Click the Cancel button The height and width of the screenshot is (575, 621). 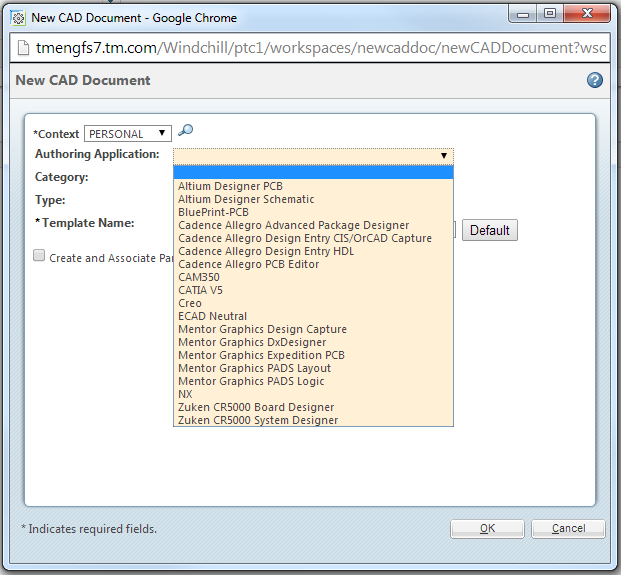coord(568,529)
